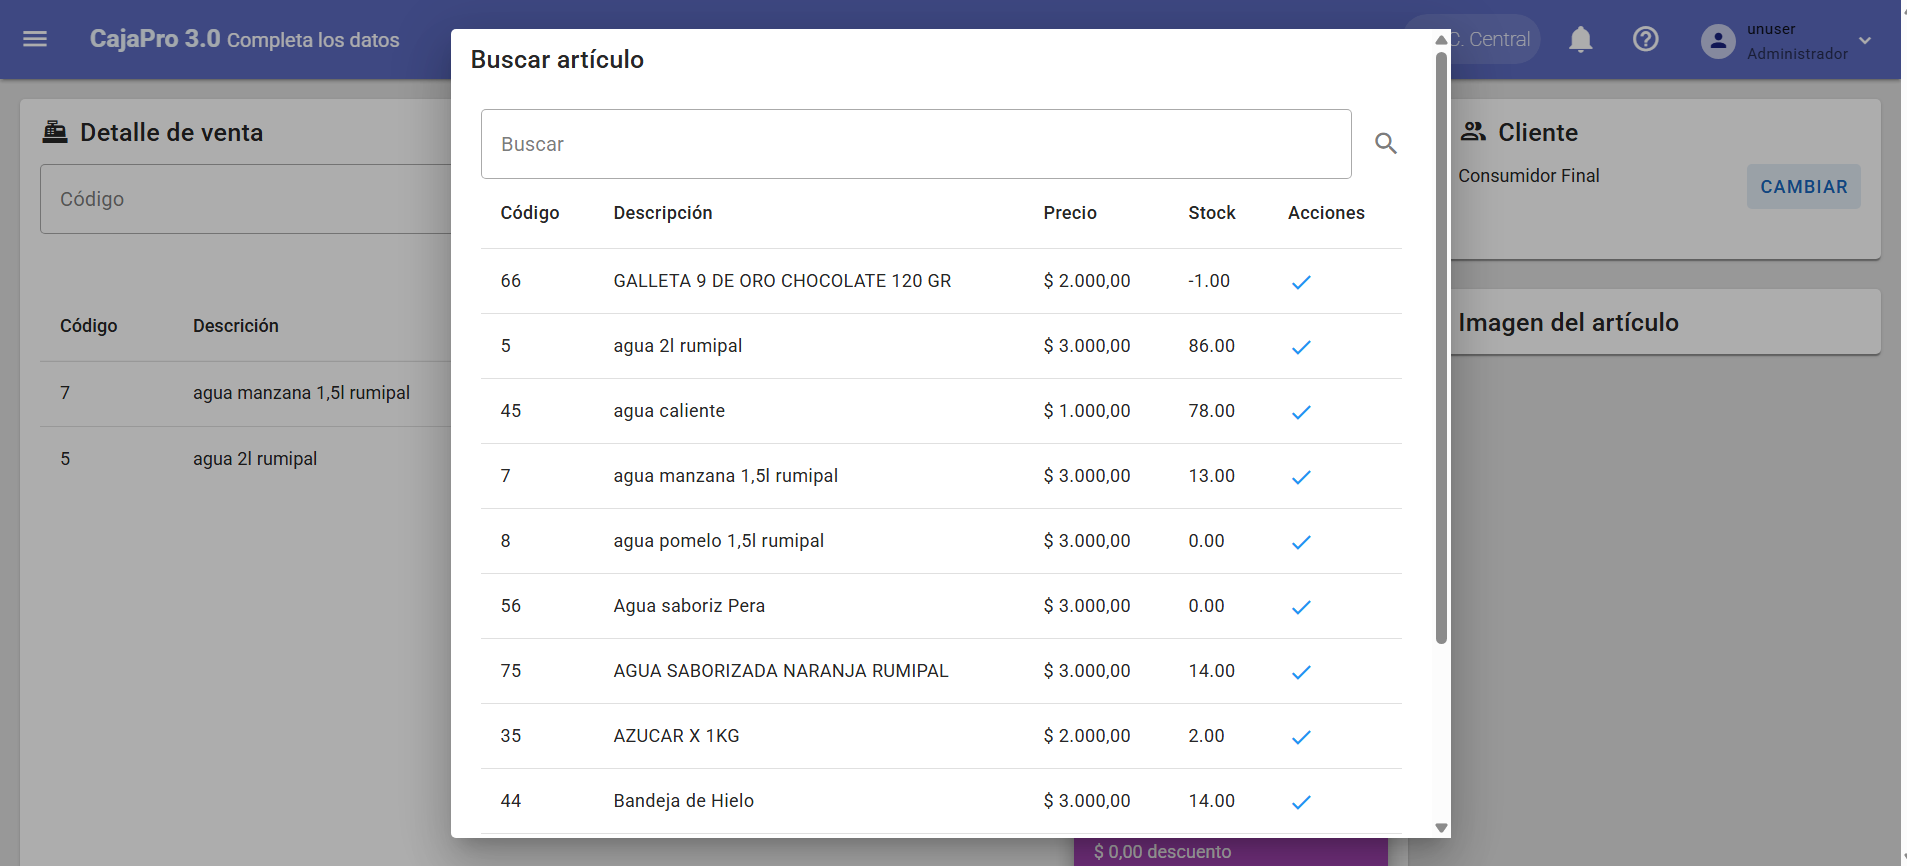Image resolution: width=1907 pixels, height=866 pixels.
Task: Click AZUCAR X 1KG description
Action: [676, 736]
